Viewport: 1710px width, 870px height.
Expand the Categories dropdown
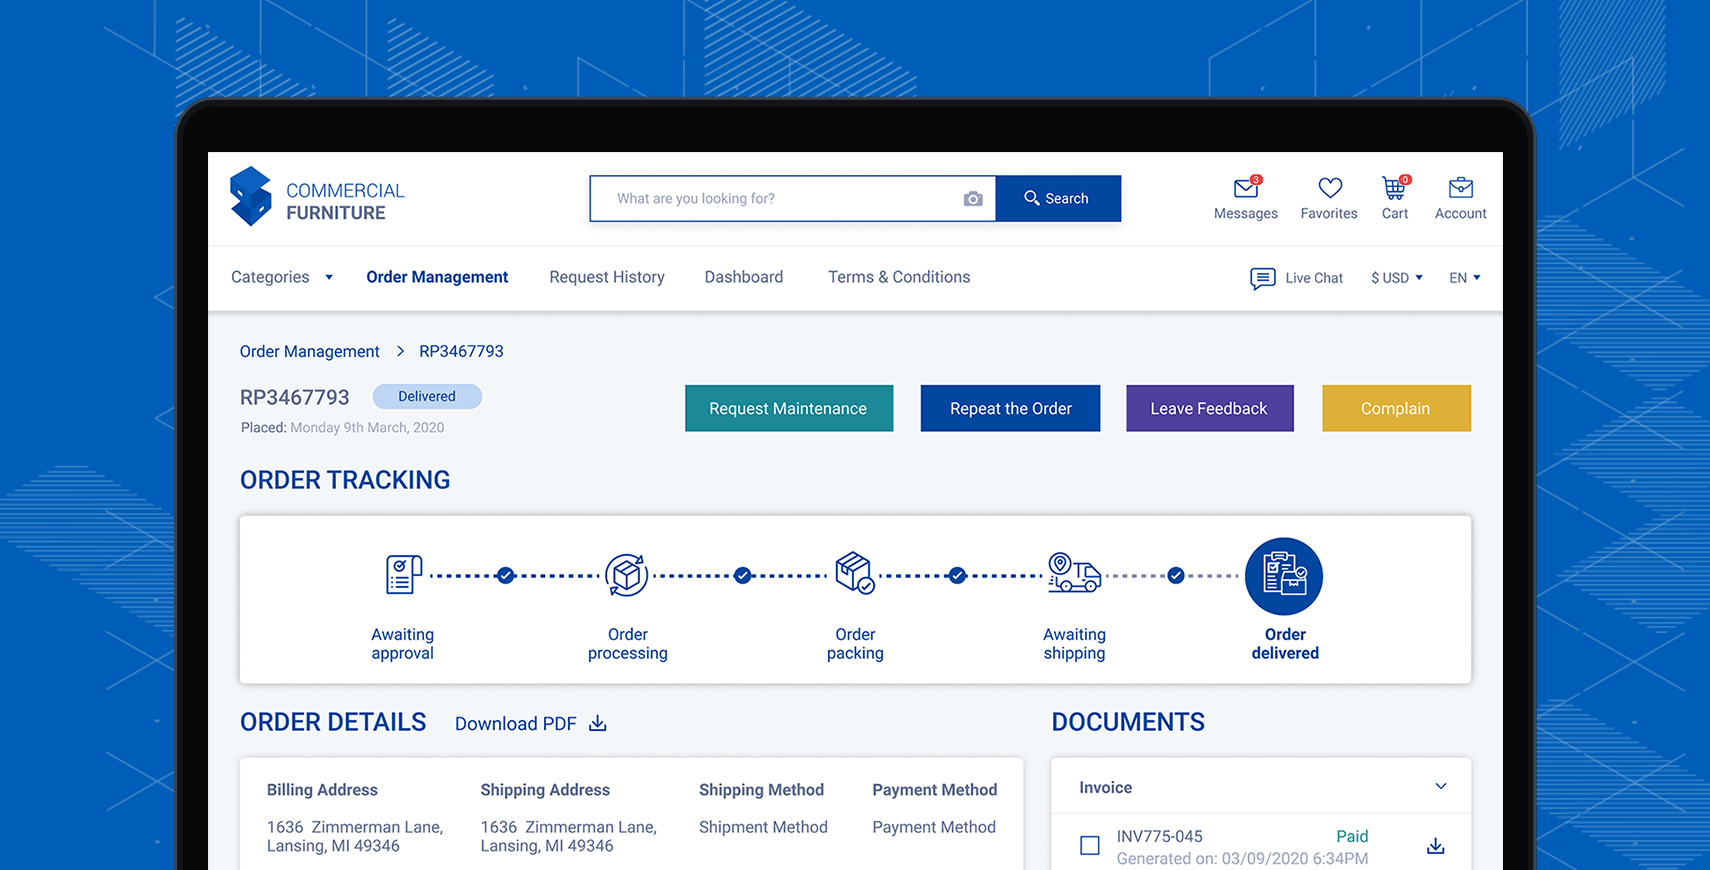point(282,277)
